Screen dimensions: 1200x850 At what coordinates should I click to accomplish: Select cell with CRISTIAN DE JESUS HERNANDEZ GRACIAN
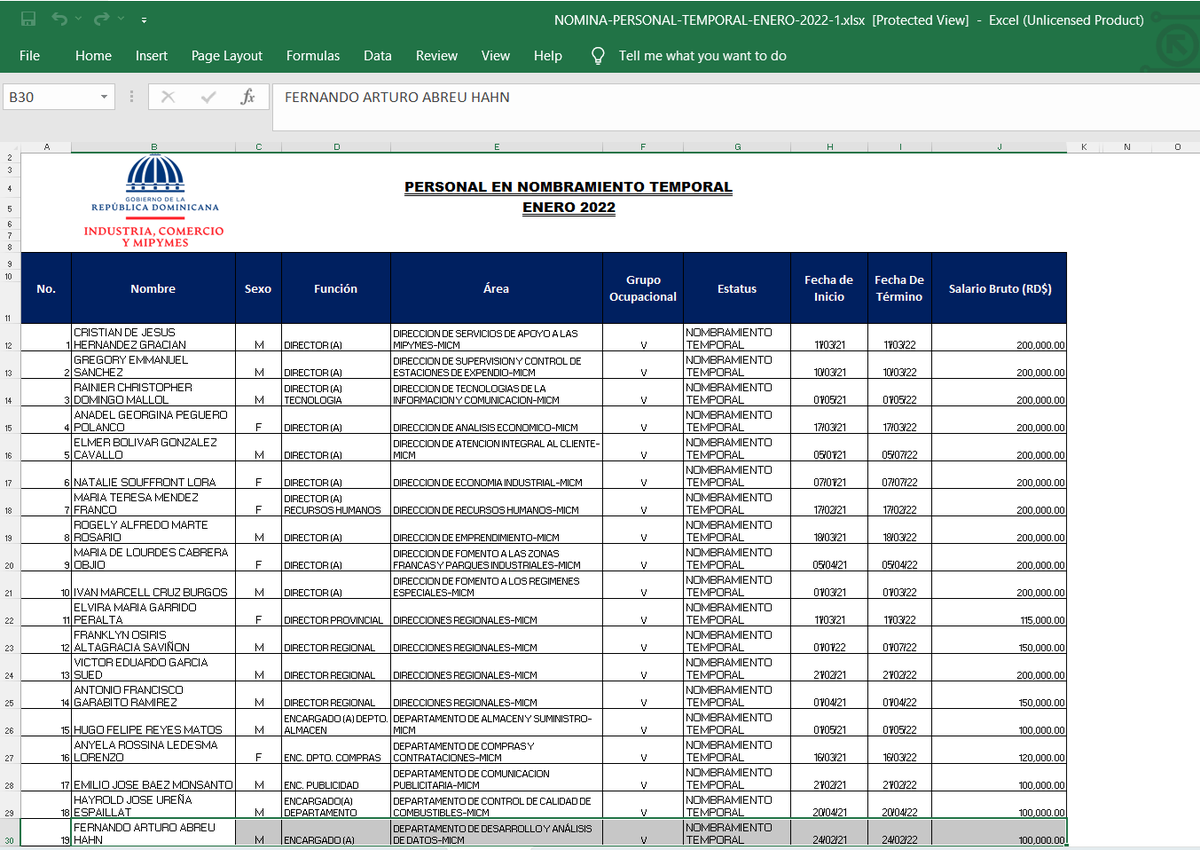[x=153, y=338]
